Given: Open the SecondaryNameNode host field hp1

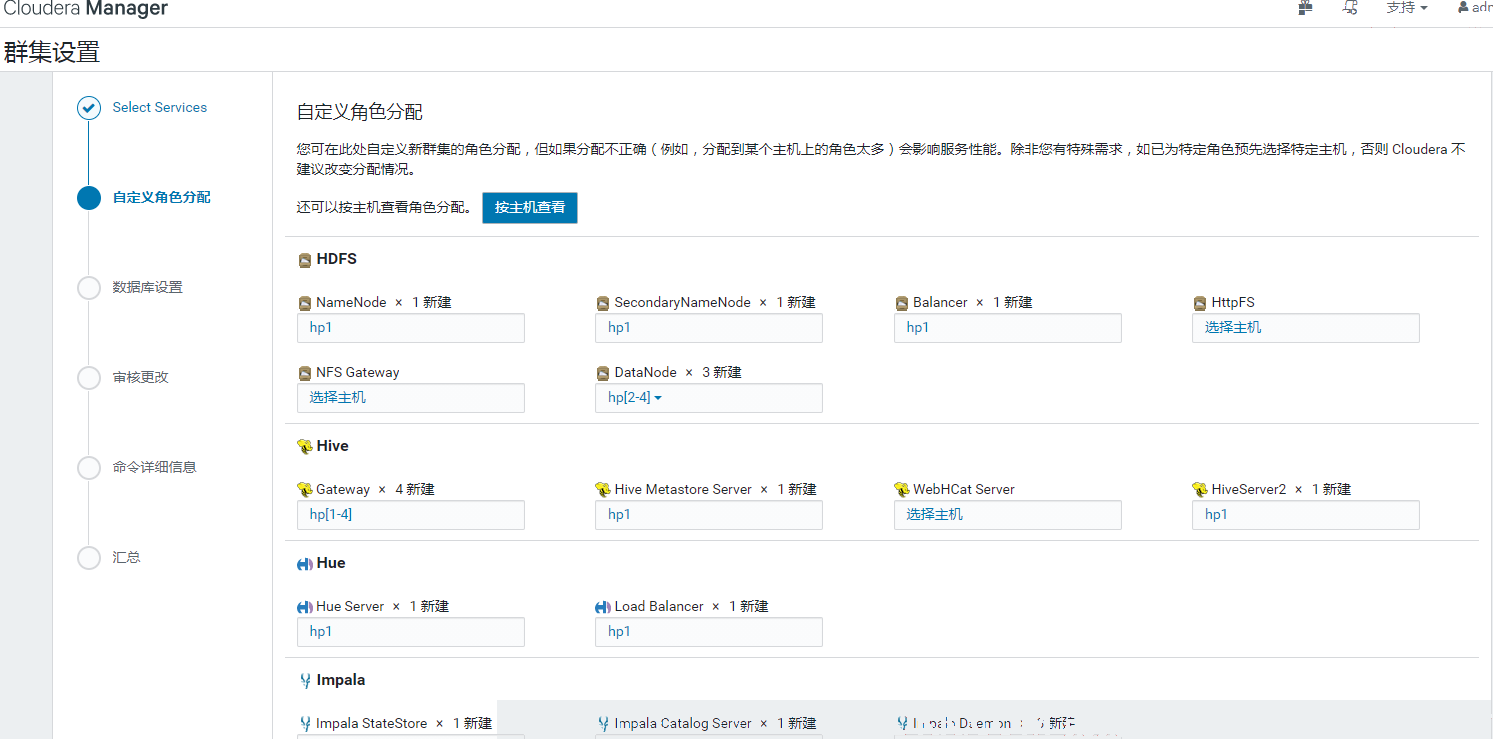Looking at the screenshot, I should (709, 328).
